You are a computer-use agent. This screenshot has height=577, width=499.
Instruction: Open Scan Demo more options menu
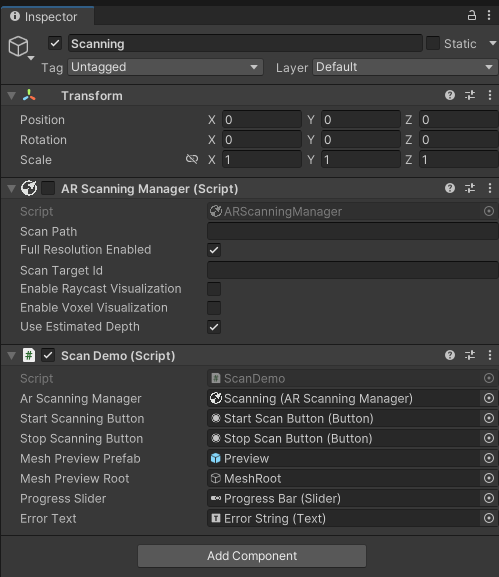coord(490,355)
